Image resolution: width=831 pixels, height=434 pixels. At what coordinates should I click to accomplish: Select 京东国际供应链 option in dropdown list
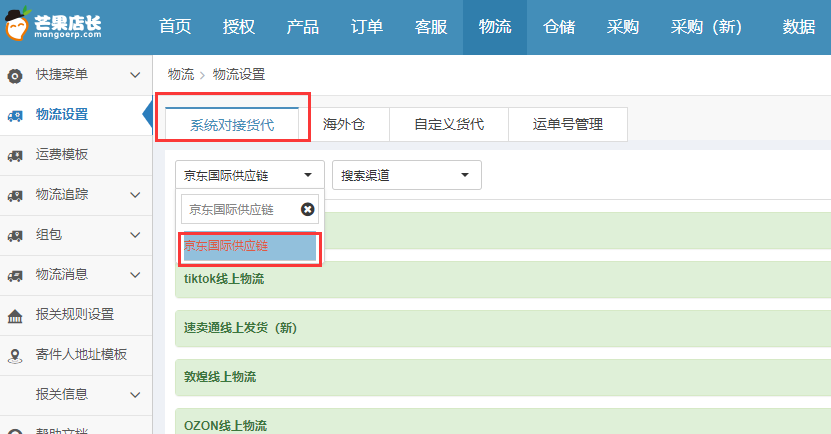250,246
